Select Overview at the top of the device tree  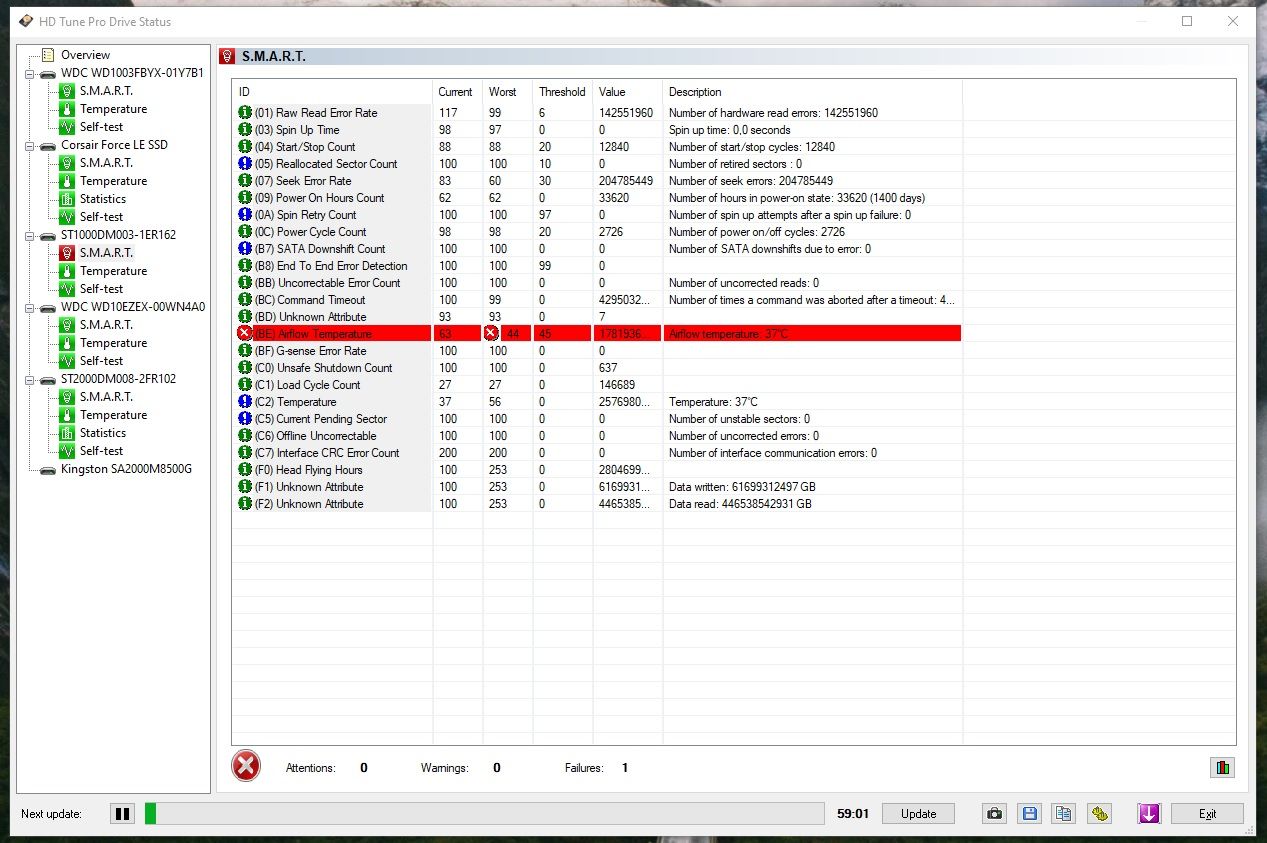click(x=84, y=54)
